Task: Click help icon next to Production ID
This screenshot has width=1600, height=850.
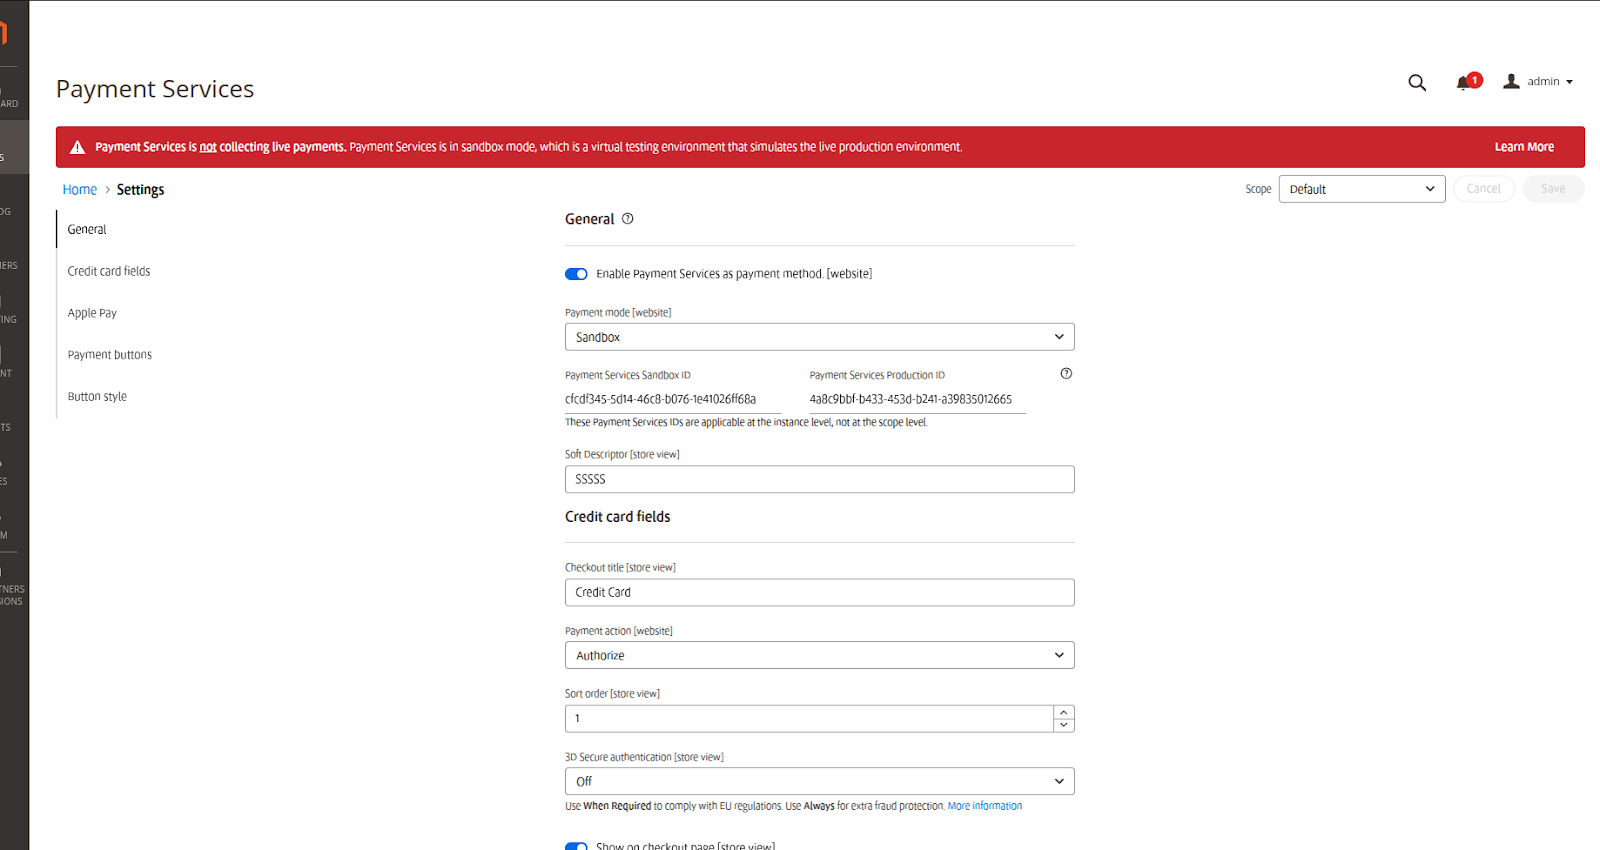Action: (1066, 374)
